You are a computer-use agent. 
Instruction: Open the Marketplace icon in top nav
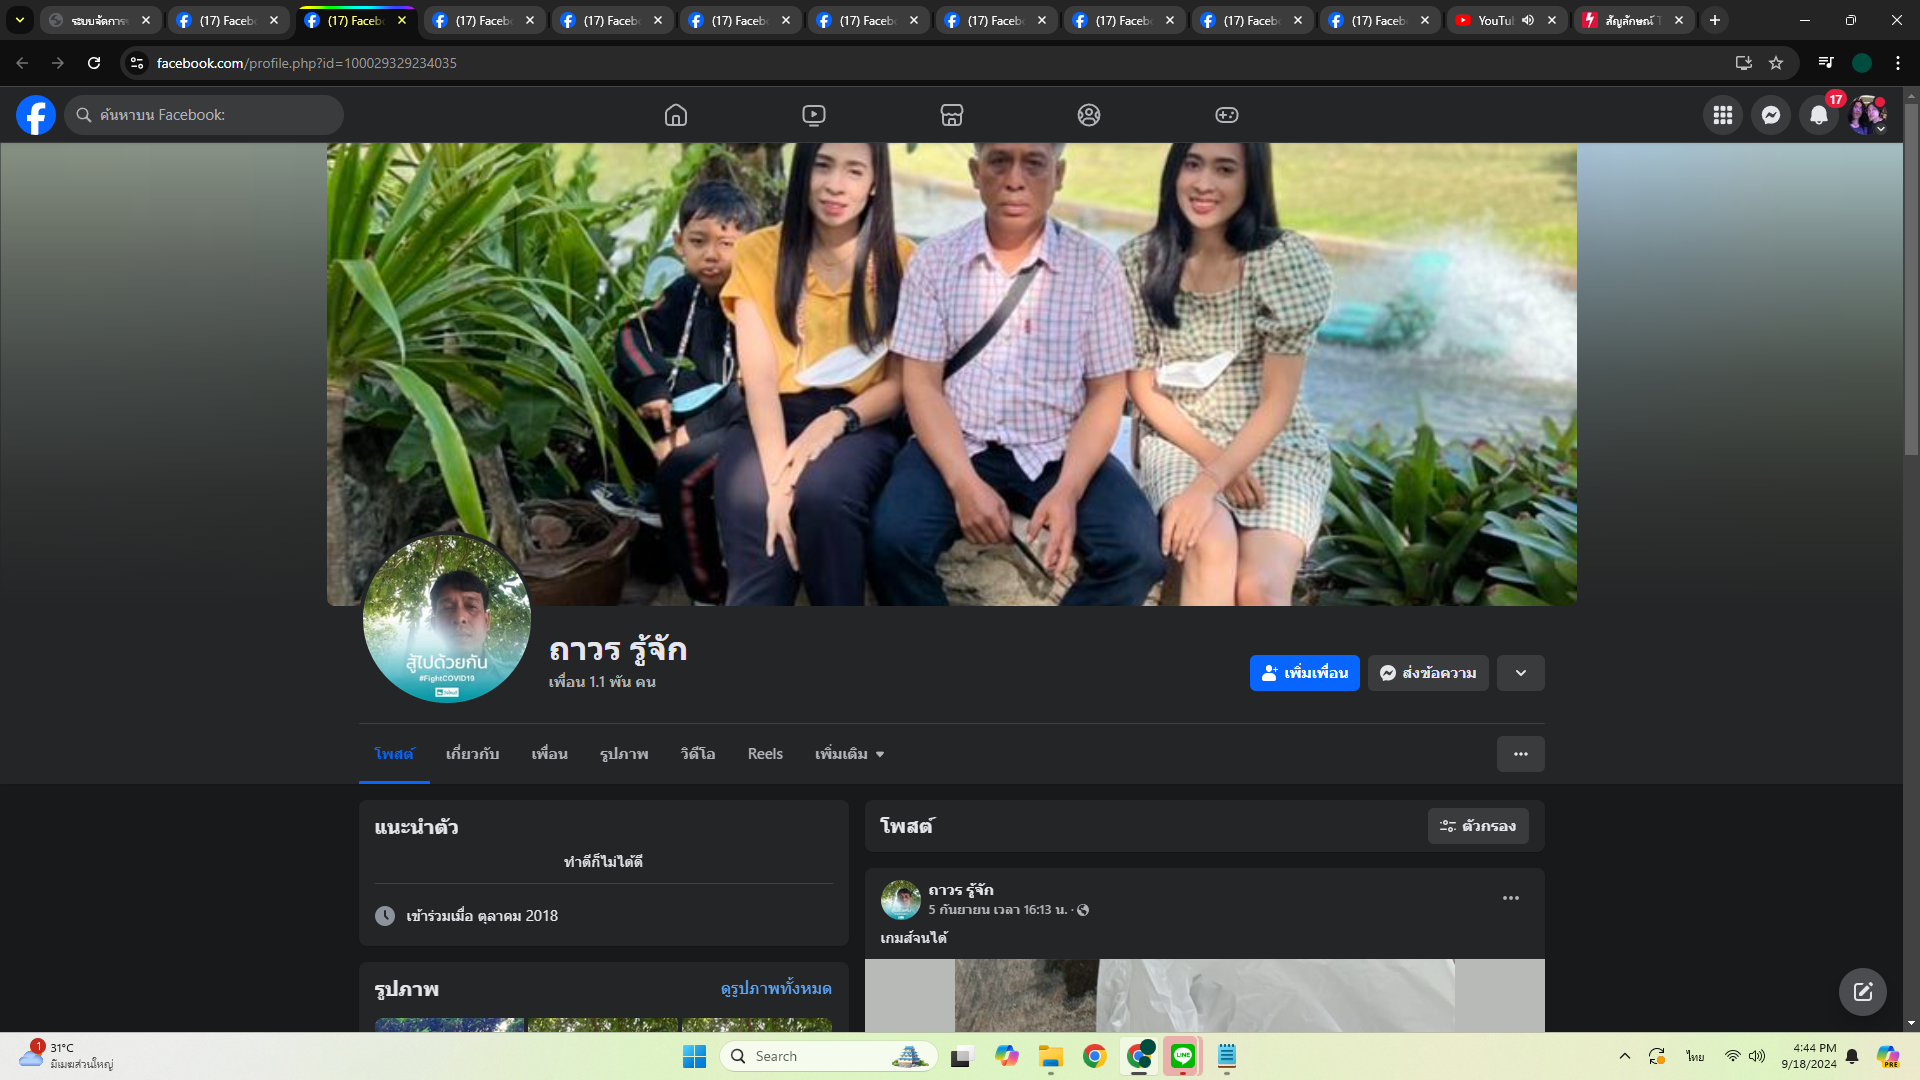(x=952, y=115)
